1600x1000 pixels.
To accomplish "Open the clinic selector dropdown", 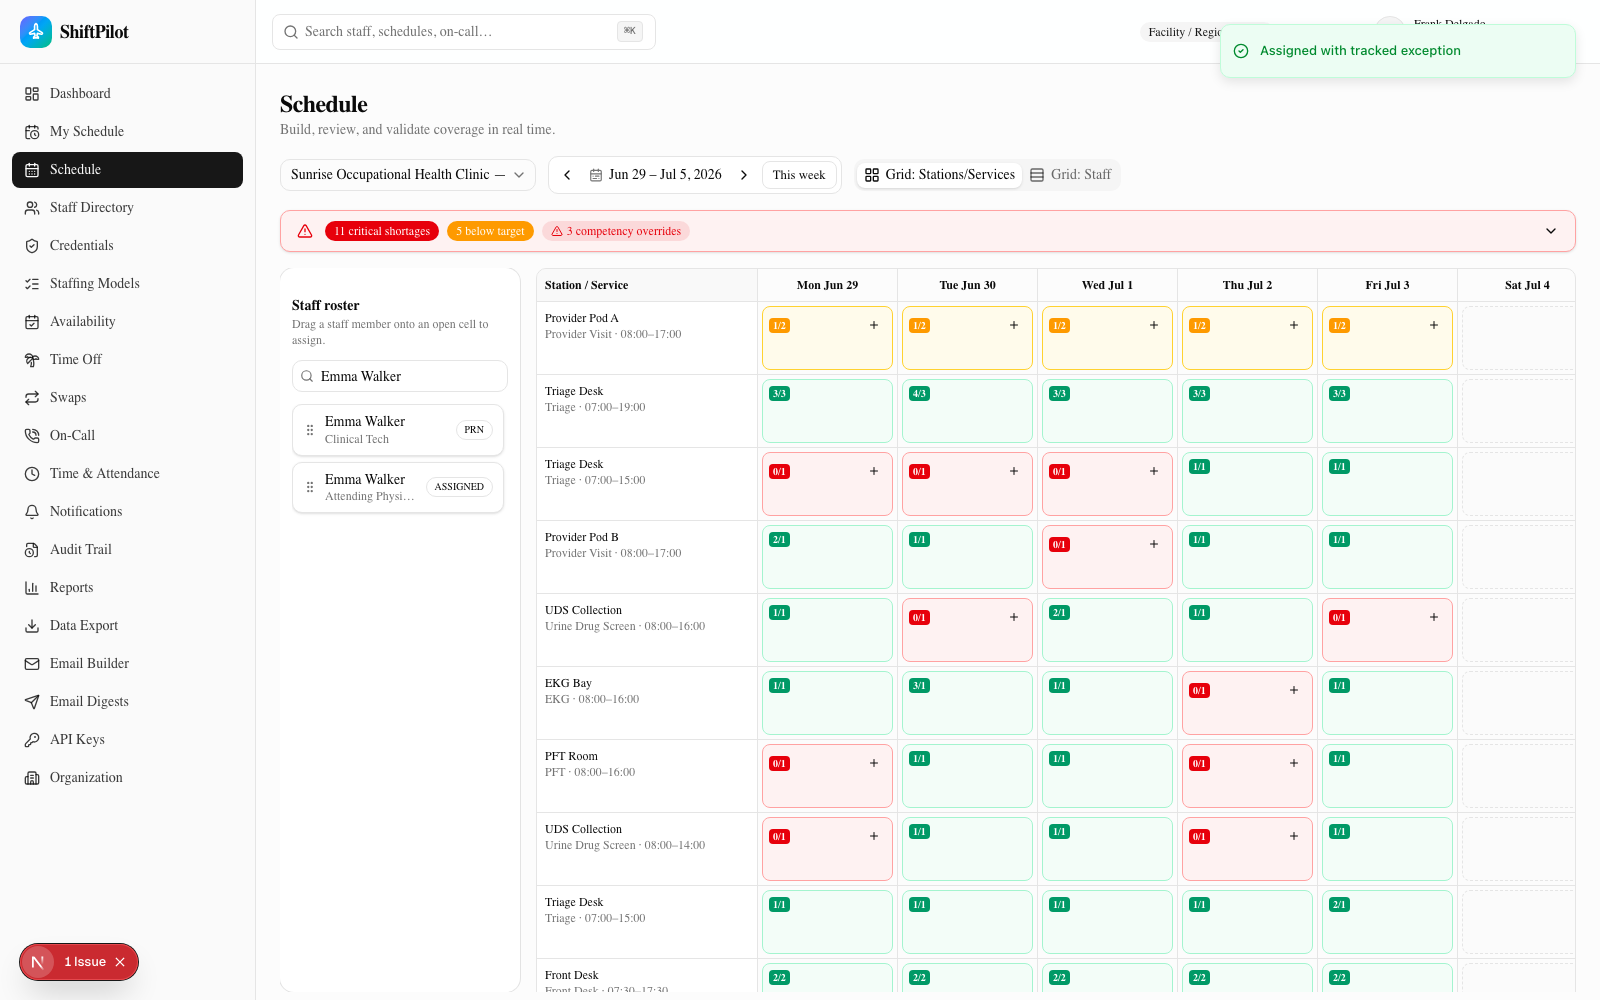I will click(408, 175).
